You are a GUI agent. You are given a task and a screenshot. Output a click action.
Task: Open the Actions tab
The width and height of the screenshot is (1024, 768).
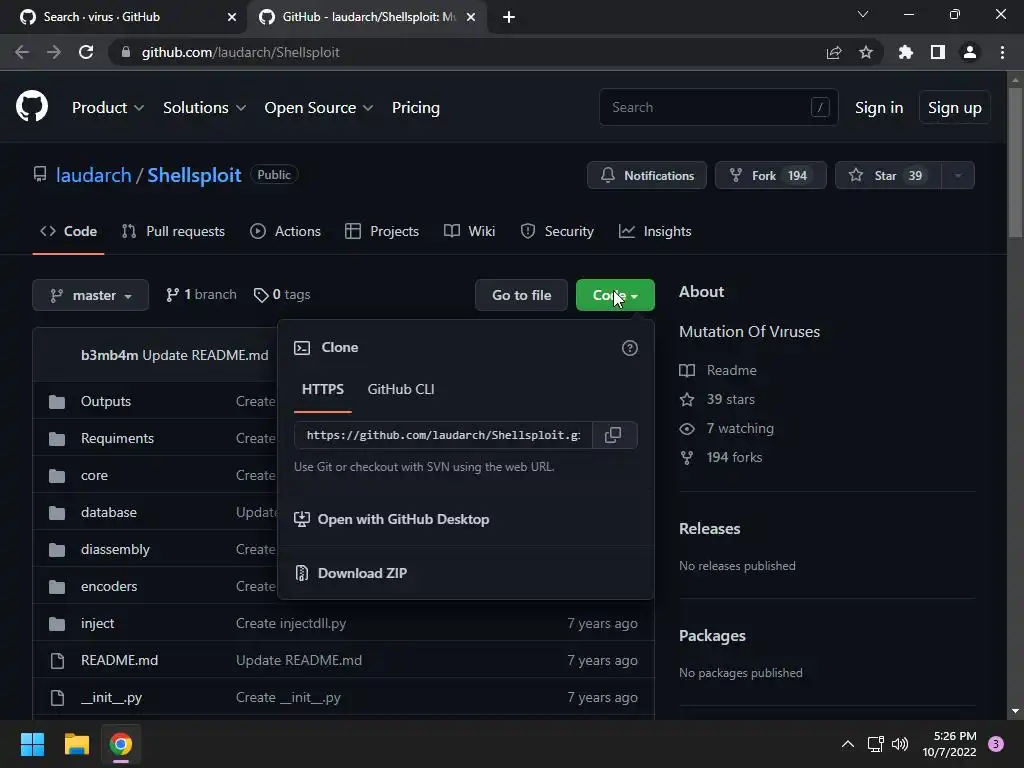[285, 231]
